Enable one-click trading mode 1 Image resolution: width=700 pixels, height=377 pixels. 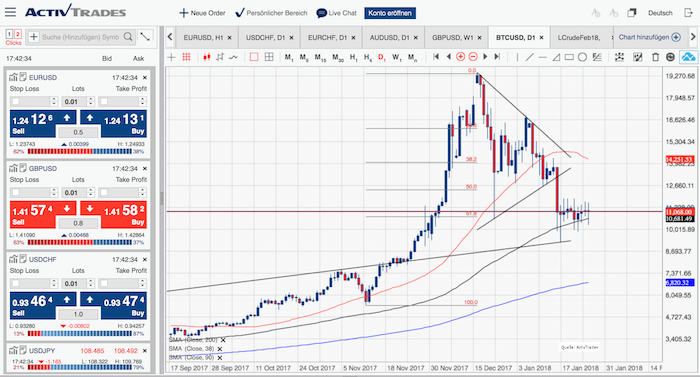[x=9, y=34]
